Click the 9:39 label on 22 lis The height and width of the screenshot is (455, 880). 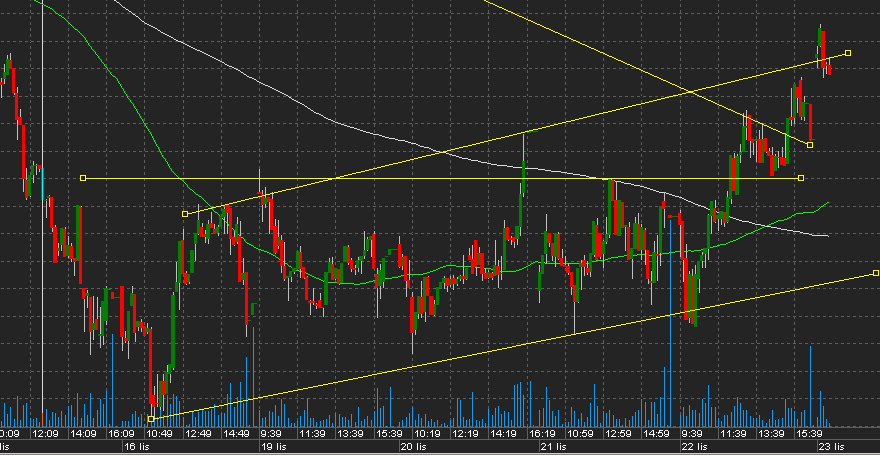point(692,434)
